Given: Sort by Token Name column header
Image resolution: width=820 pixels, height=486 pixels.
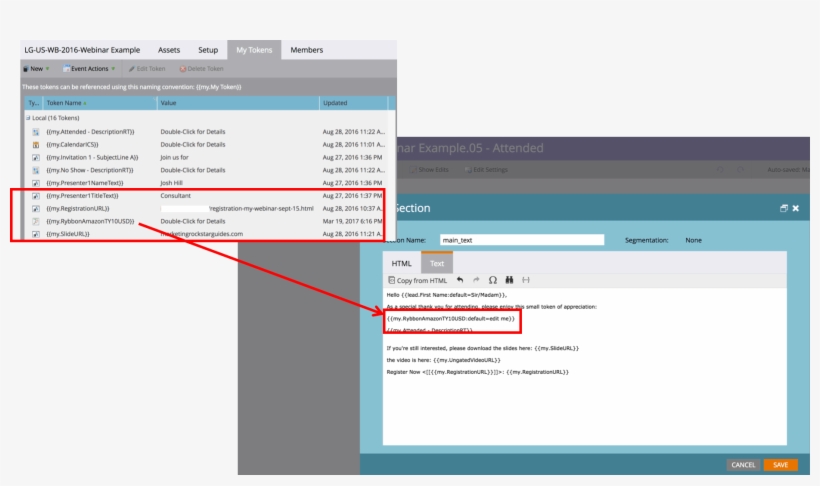Looking at the screenshot, I should 100,103.
